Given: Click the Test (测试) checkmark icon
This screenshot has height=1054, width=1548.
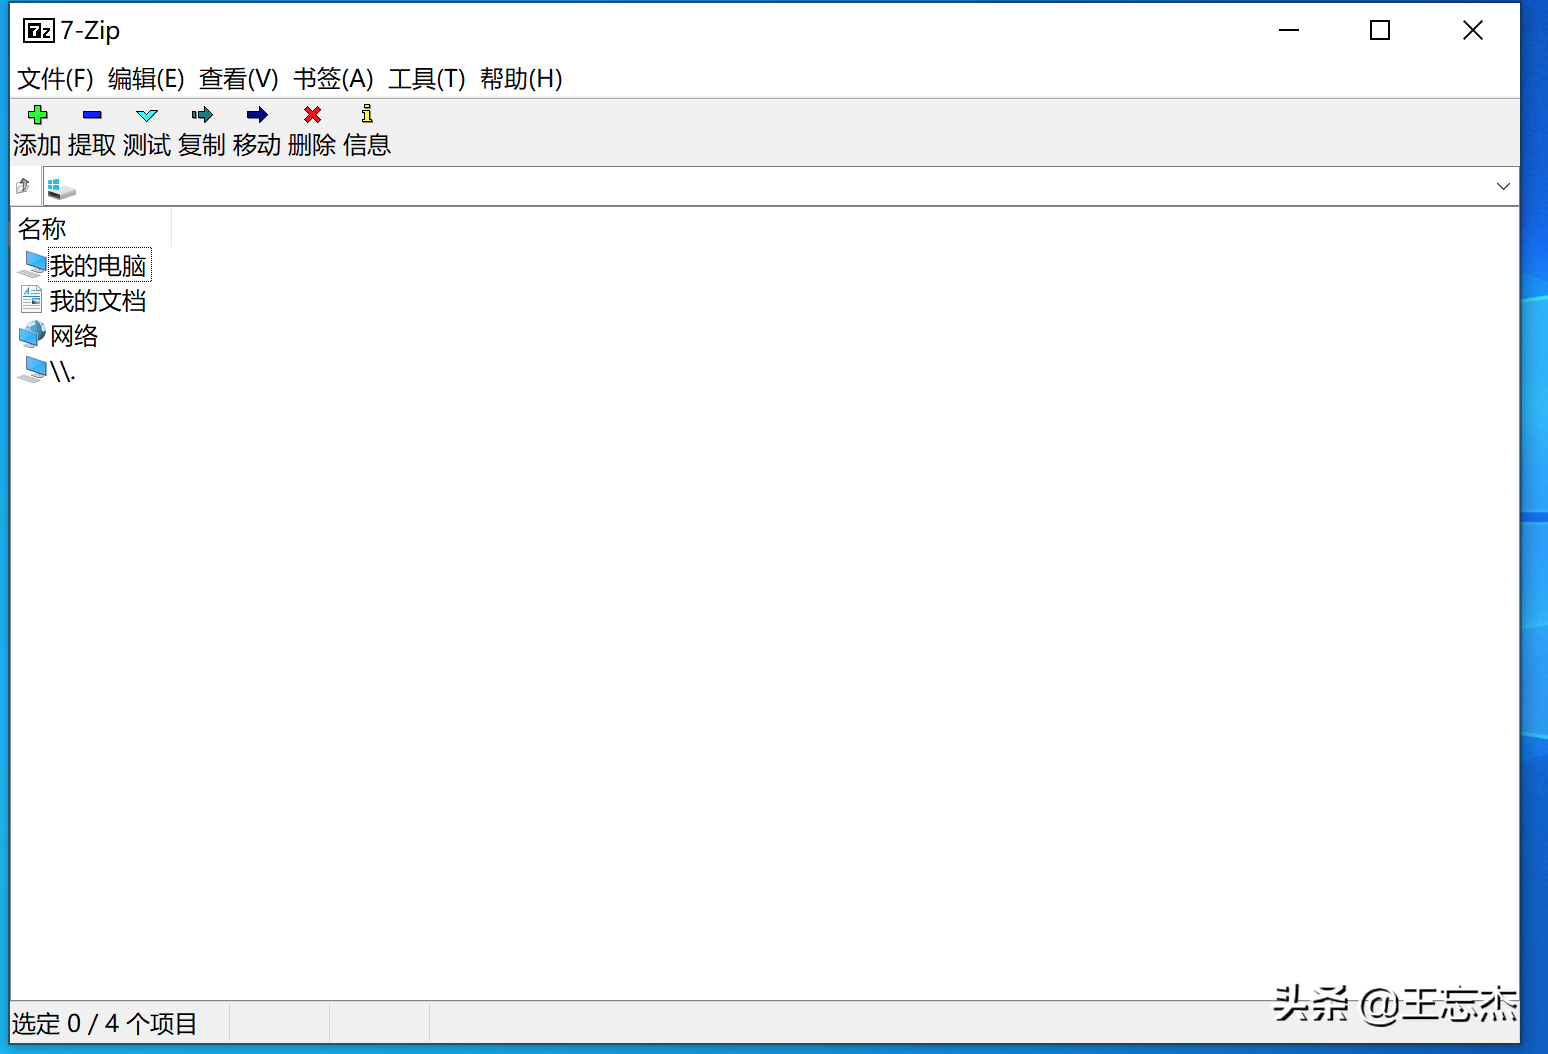Looking at the screenshot, I should click(147, 115).
